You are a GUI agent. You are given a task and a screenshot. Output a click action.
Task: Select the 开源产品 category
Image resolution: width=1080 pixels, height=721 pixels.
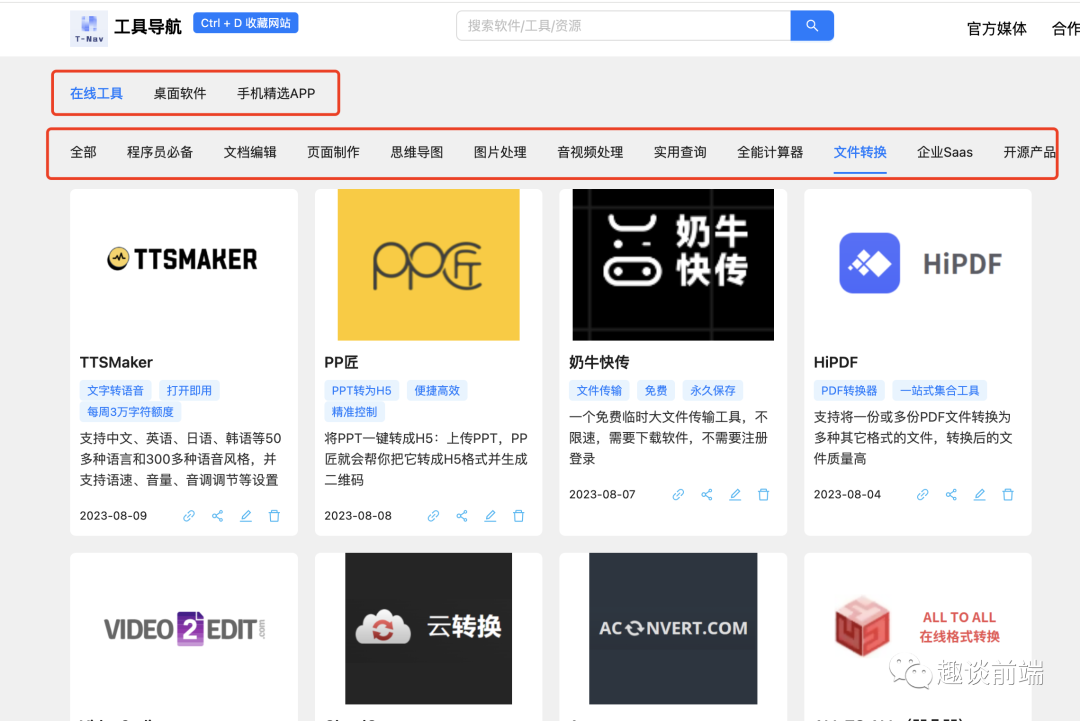(x=1030, y=152)
